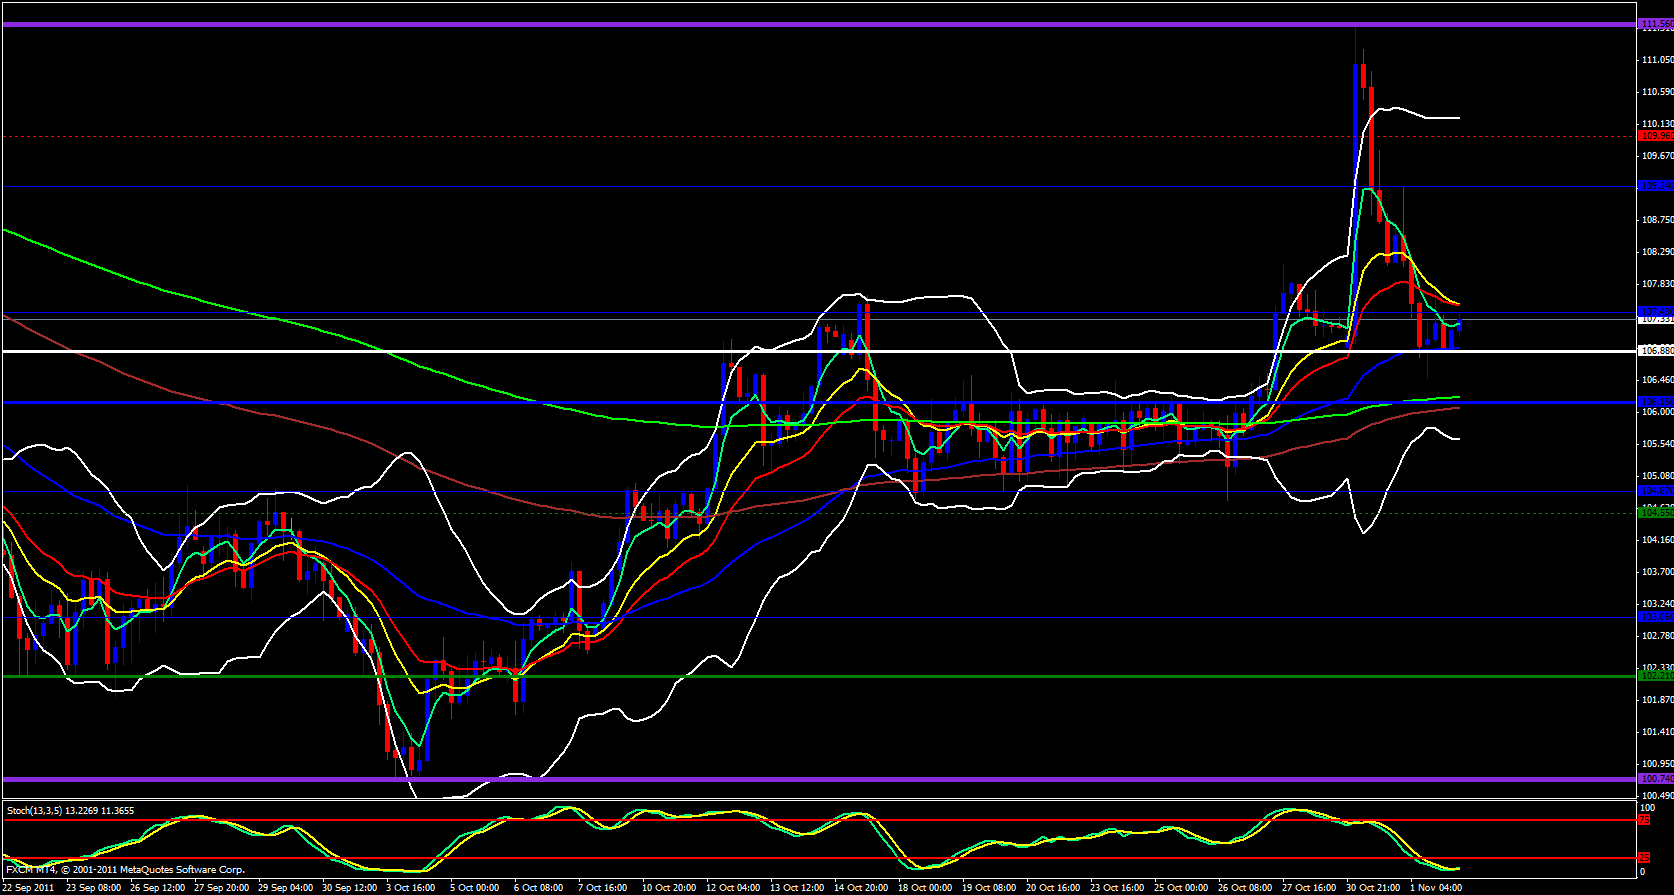Click the green 104.550 price level tag

point(1656,512)
